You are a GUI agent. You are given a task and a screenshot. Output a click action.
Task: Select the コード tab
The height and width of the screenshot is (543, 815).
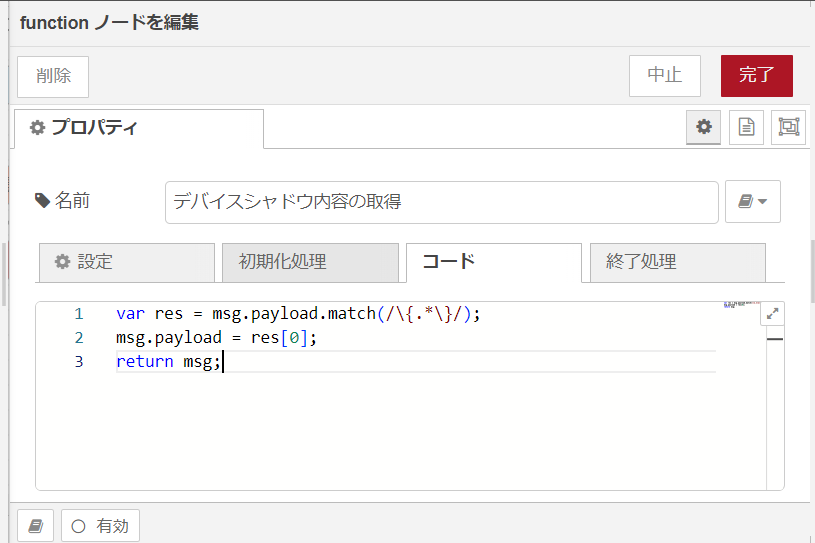point(494,262)
